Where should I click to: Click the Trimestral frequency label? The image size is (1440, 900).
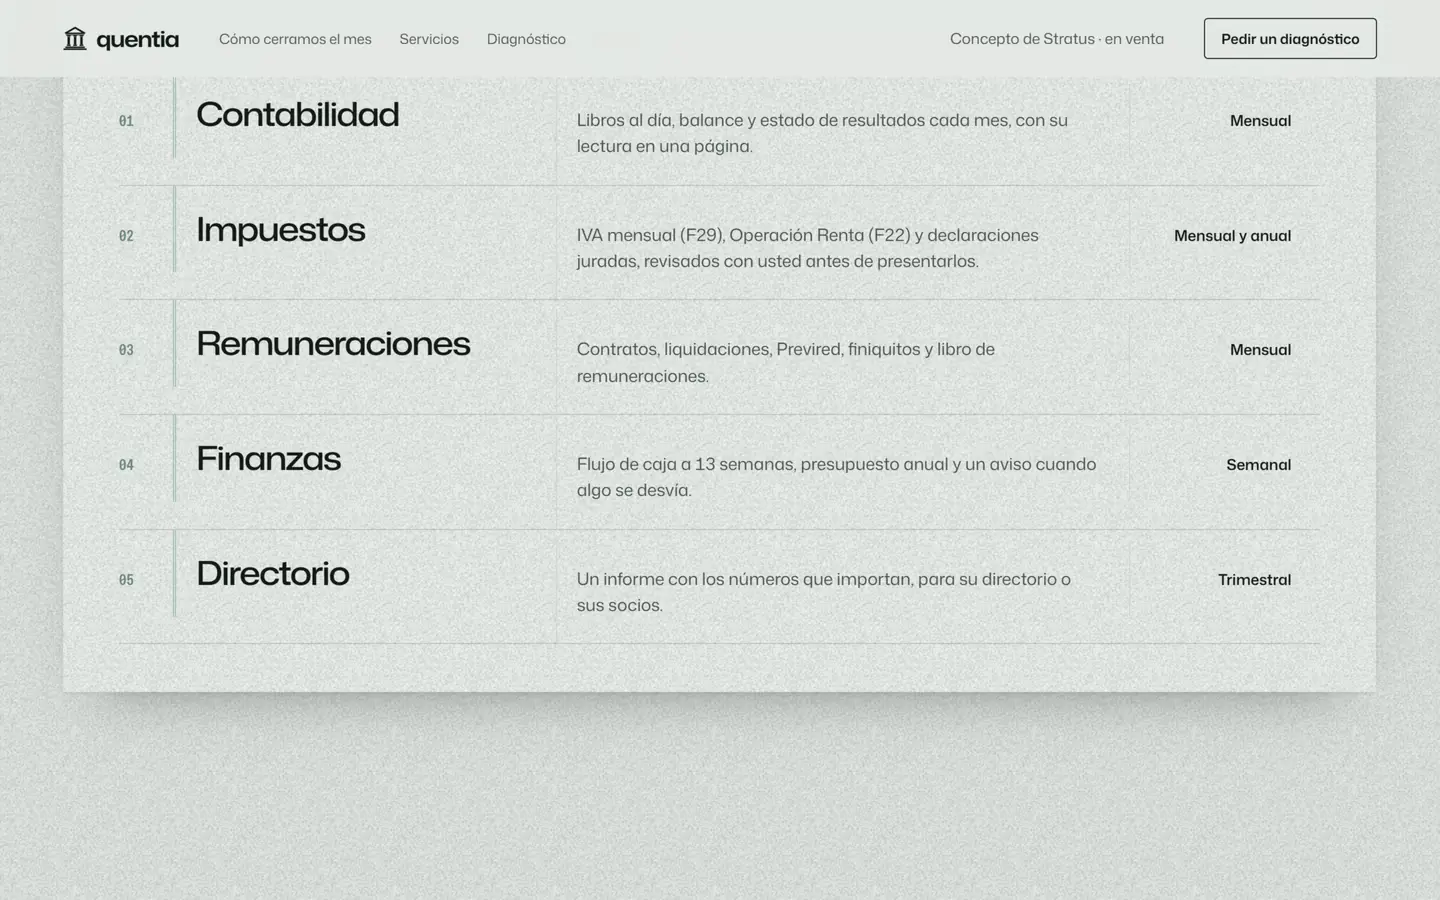point(1254,580)
